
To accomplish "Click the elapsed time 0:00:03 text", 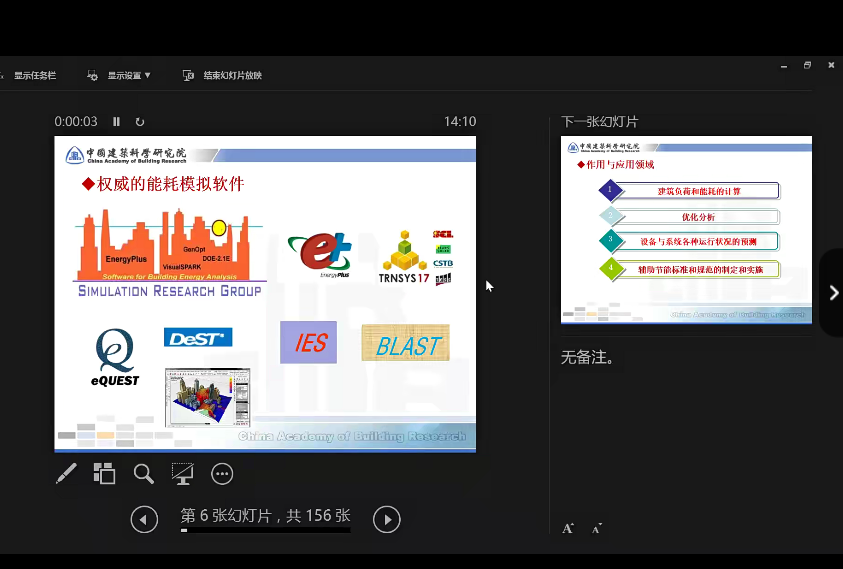I will coord(76,122).
